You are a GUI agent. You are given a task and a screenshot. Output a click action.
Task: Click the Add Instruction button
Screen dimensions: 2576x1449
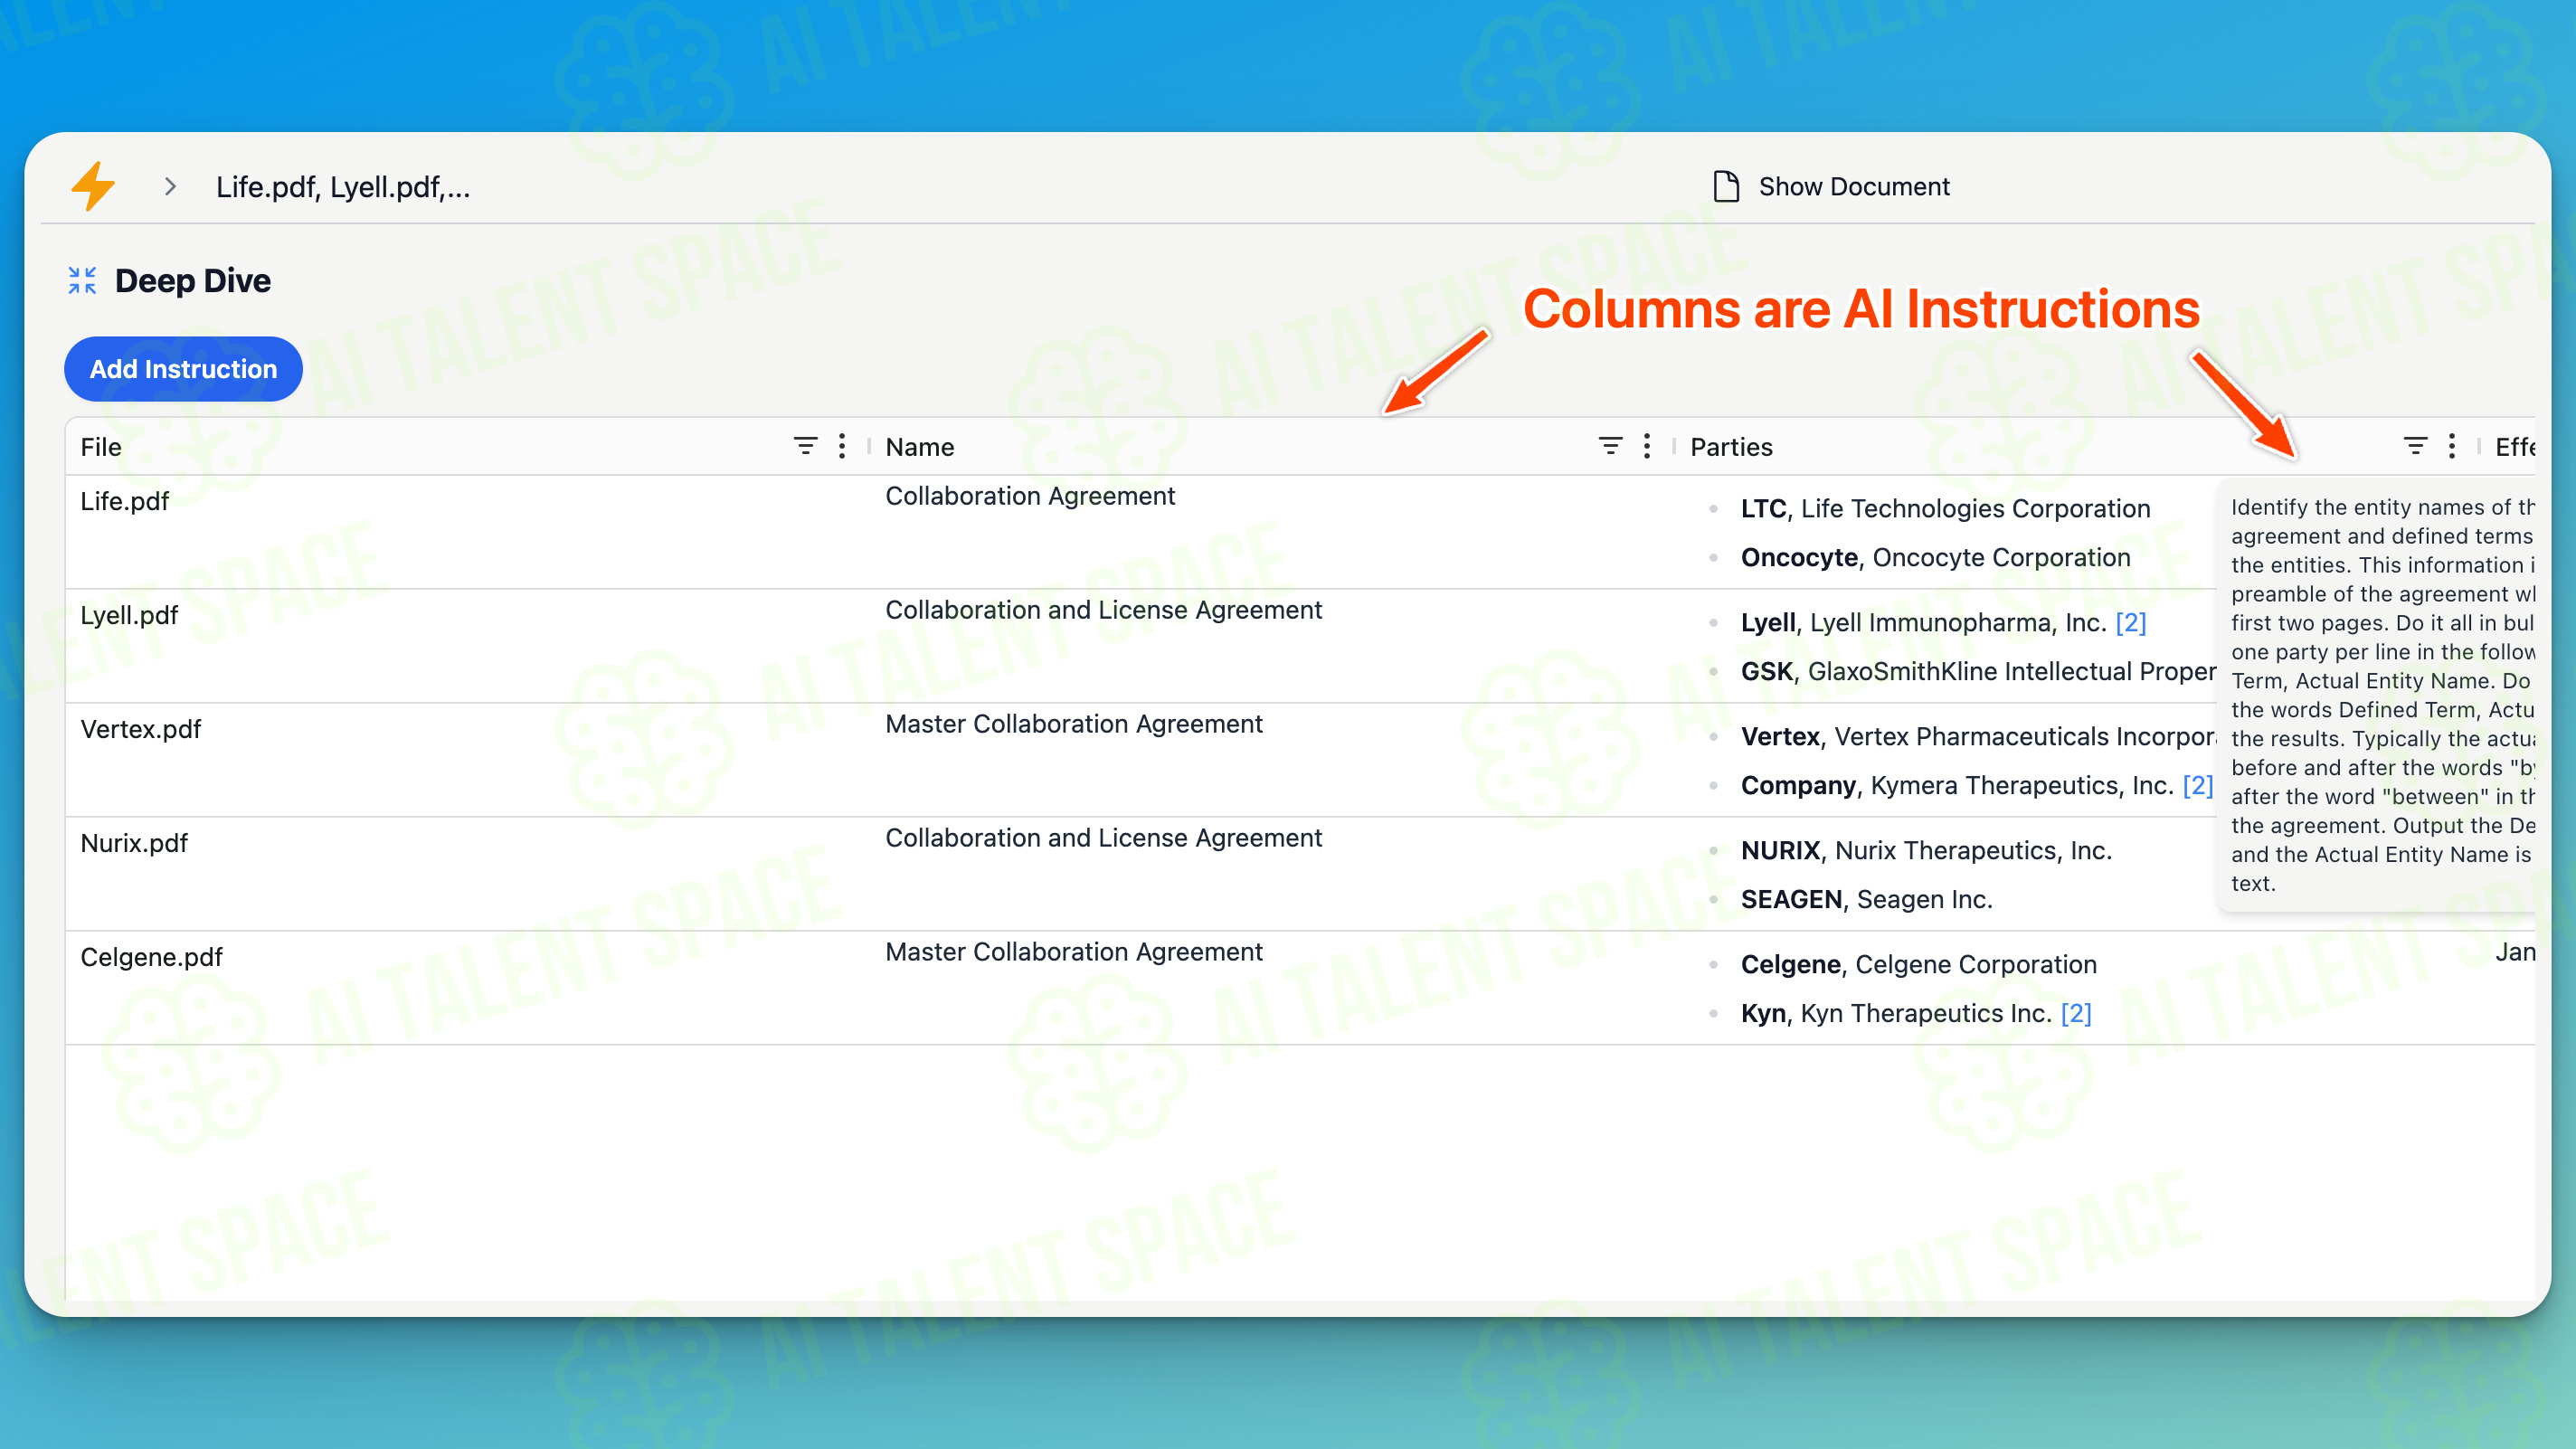(184, 369)
